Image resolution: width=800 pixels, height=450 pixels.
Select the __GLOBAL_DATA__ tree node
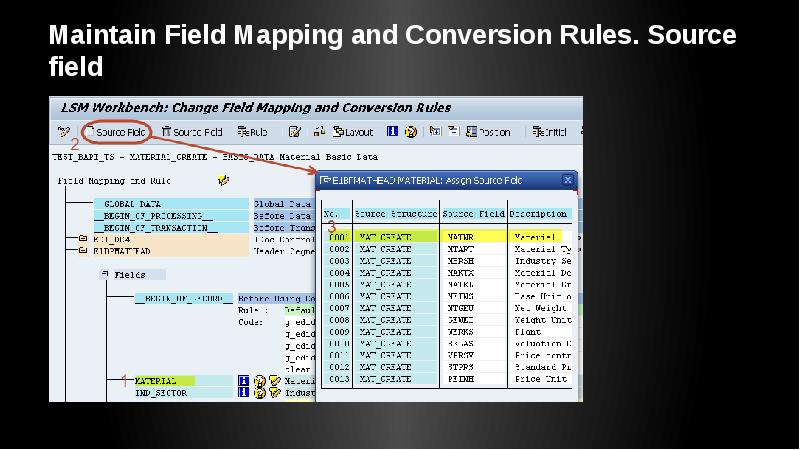(171, 204)
